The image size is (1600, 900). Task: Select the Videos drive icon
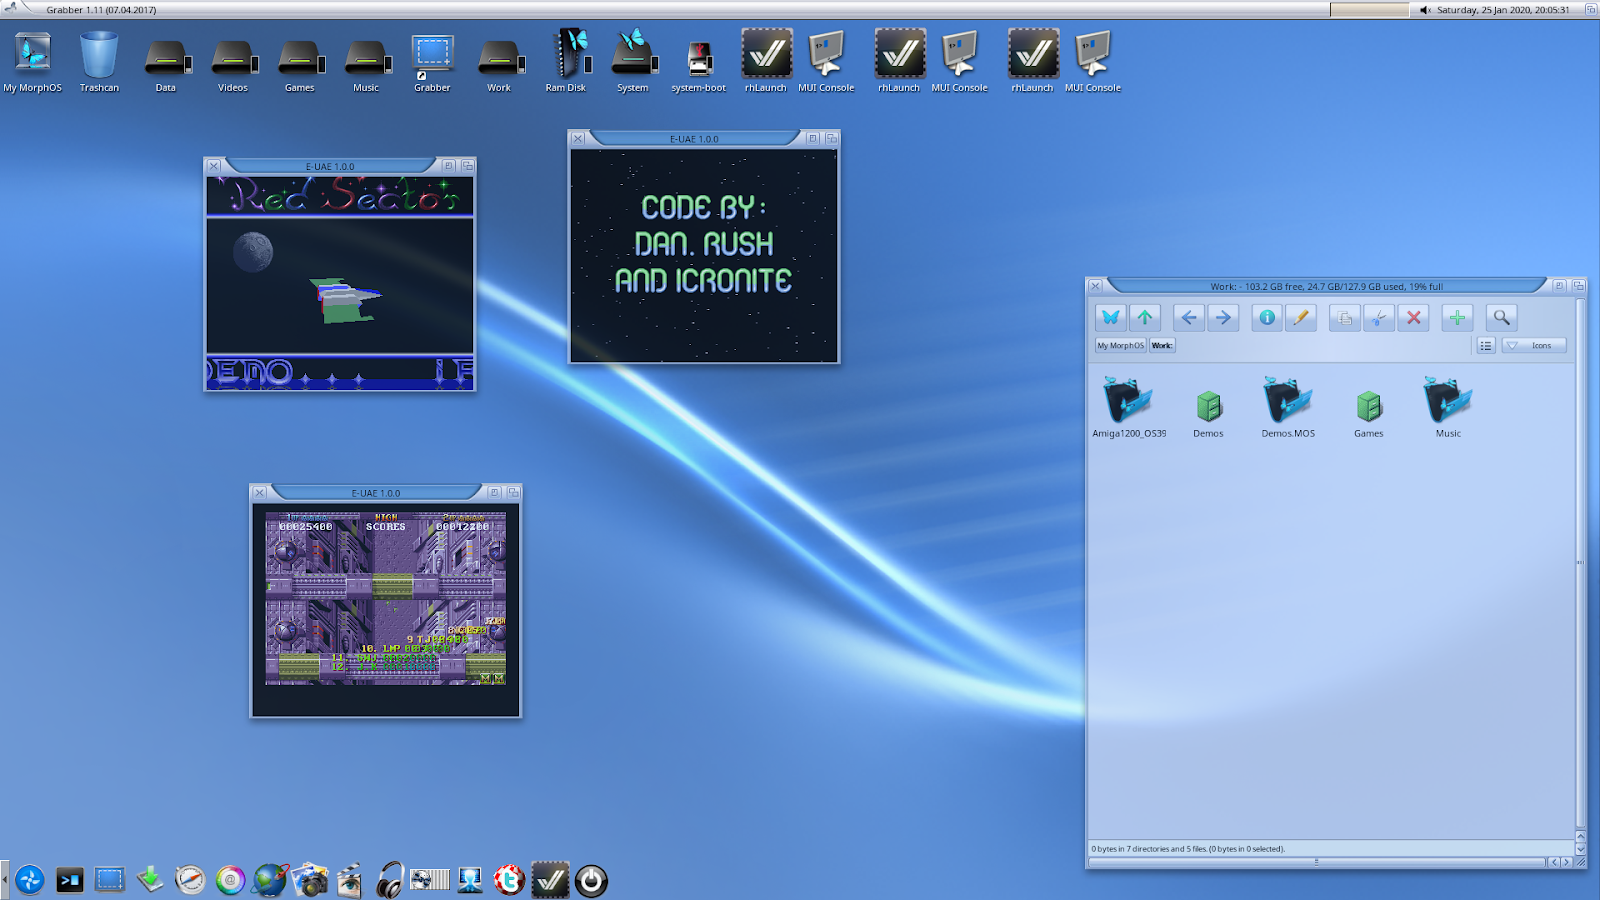(x=233, y=64)
